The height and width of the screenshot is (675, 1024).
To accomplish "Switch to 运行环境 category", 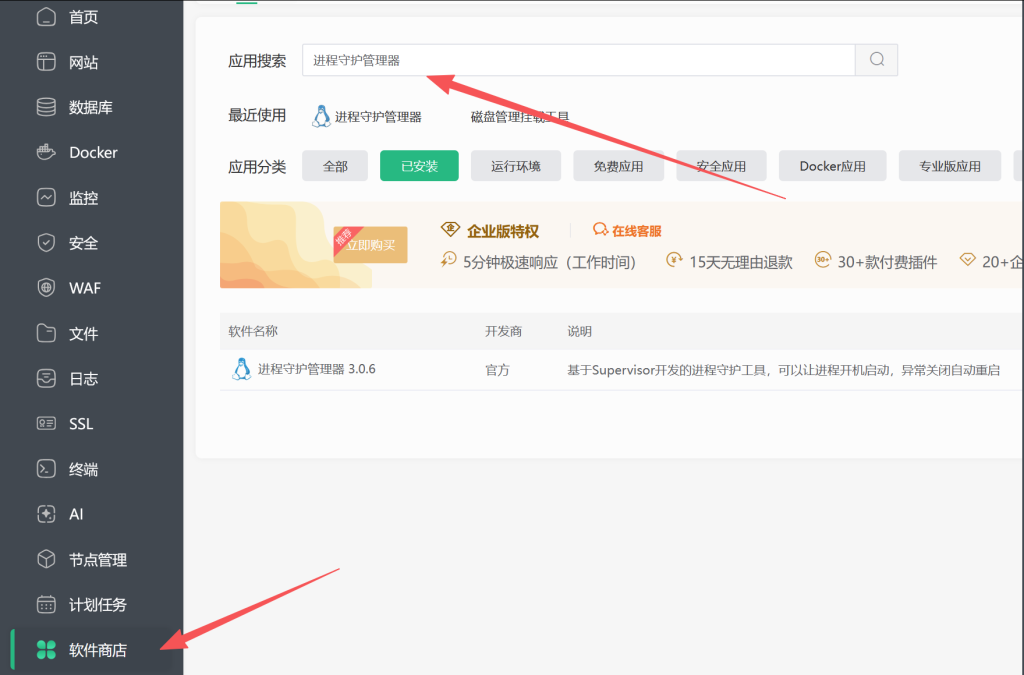I will (516, 166).
